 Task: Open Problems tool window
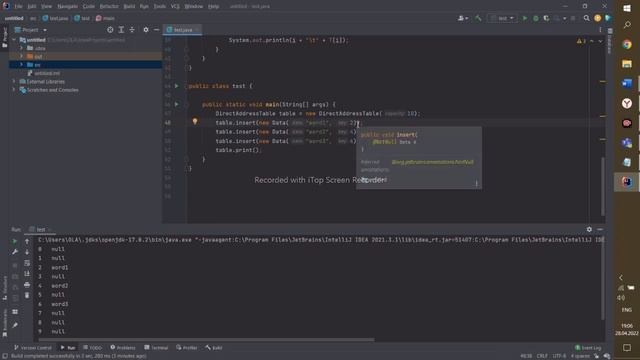[x=123, y=348]
